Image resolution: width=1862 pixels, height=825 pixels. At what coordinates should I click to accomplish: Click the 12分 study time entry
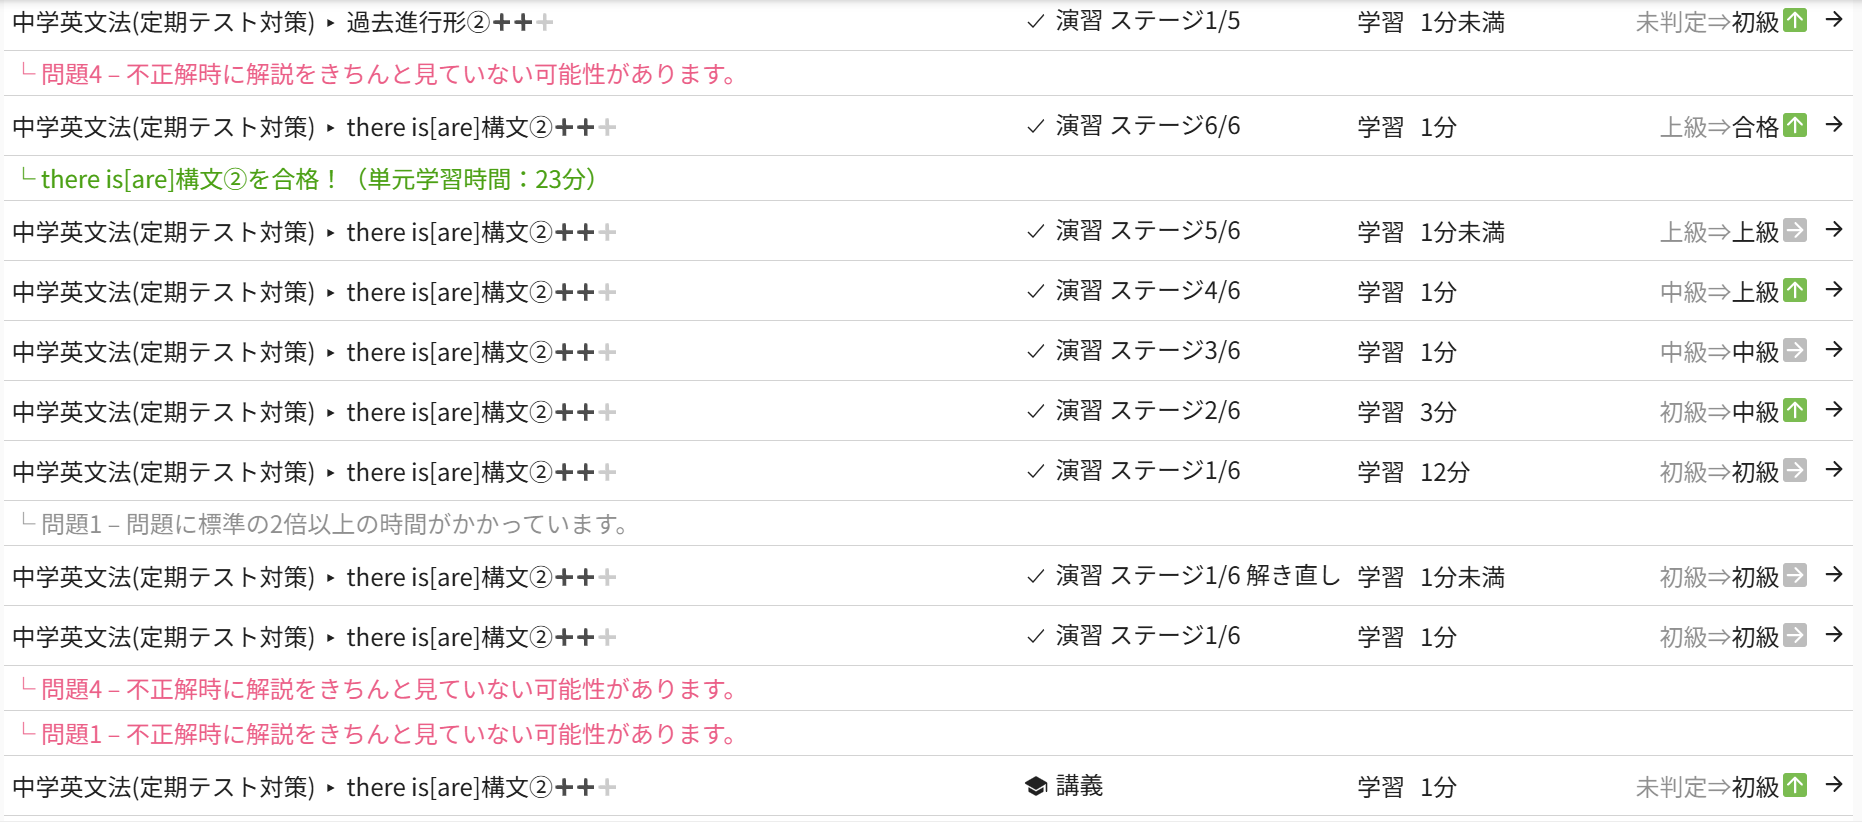(x=1445, y=472)
